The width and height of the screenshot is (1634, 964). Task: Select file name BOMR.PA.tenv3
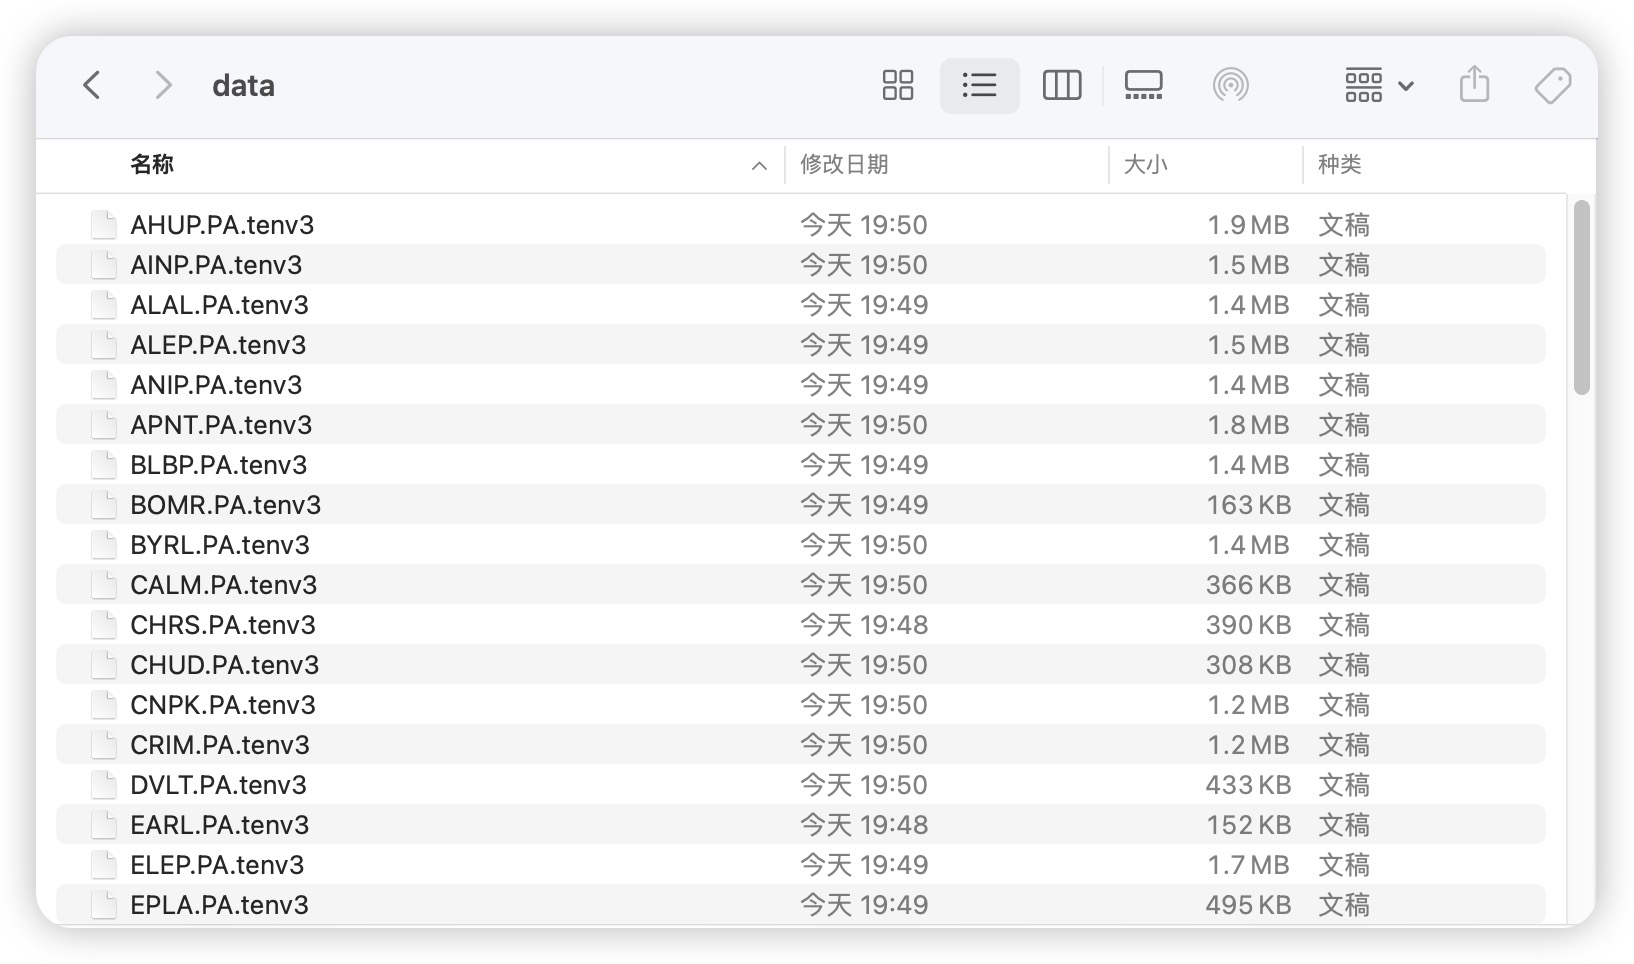(x=226, y=505)
